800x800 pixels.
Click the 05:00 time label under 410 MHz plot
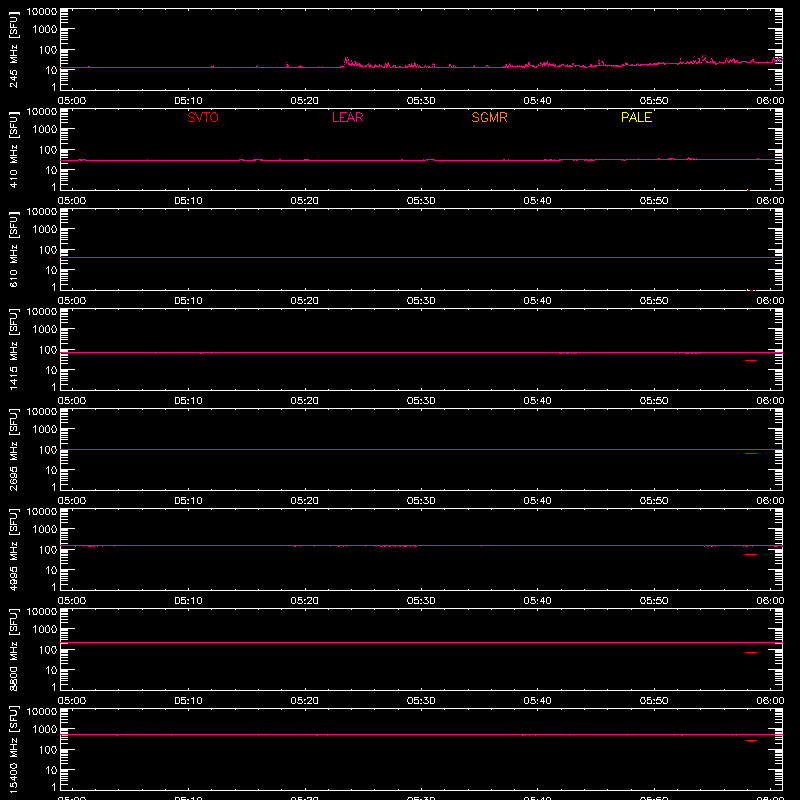[72, 201]
